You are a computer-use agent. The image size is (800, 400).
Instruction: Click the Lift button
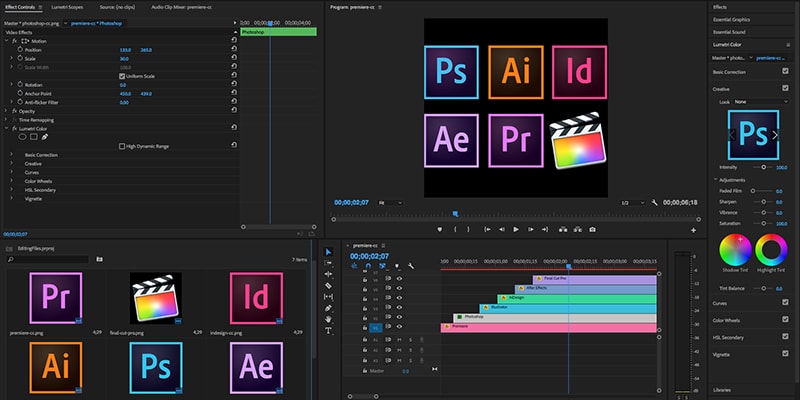point(563,230)
